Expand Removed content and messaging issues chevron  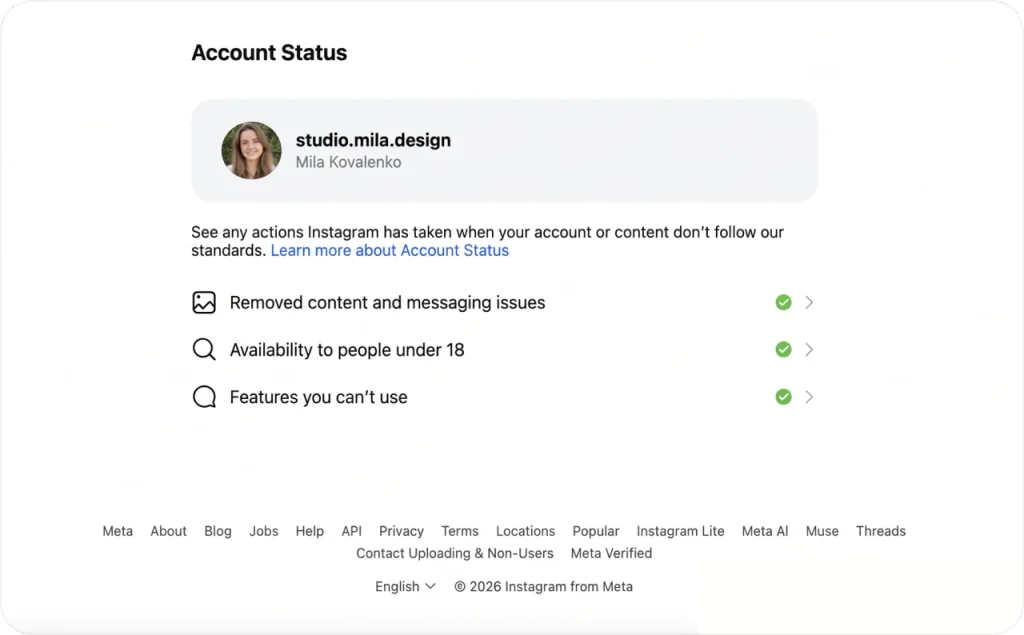tap(808, 302)
